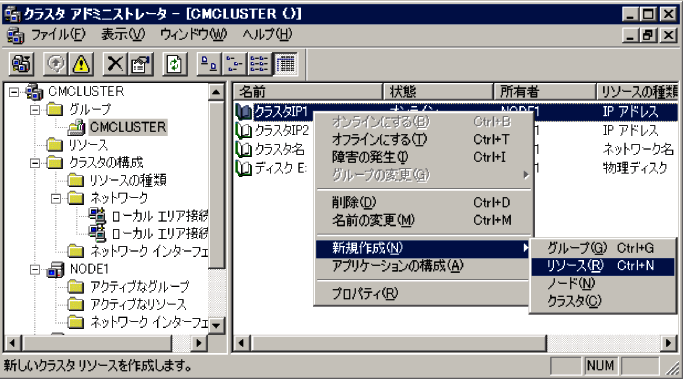Choose グループ(G) in the submenu
Screen dimensions: 683x379
click(602, 248)
